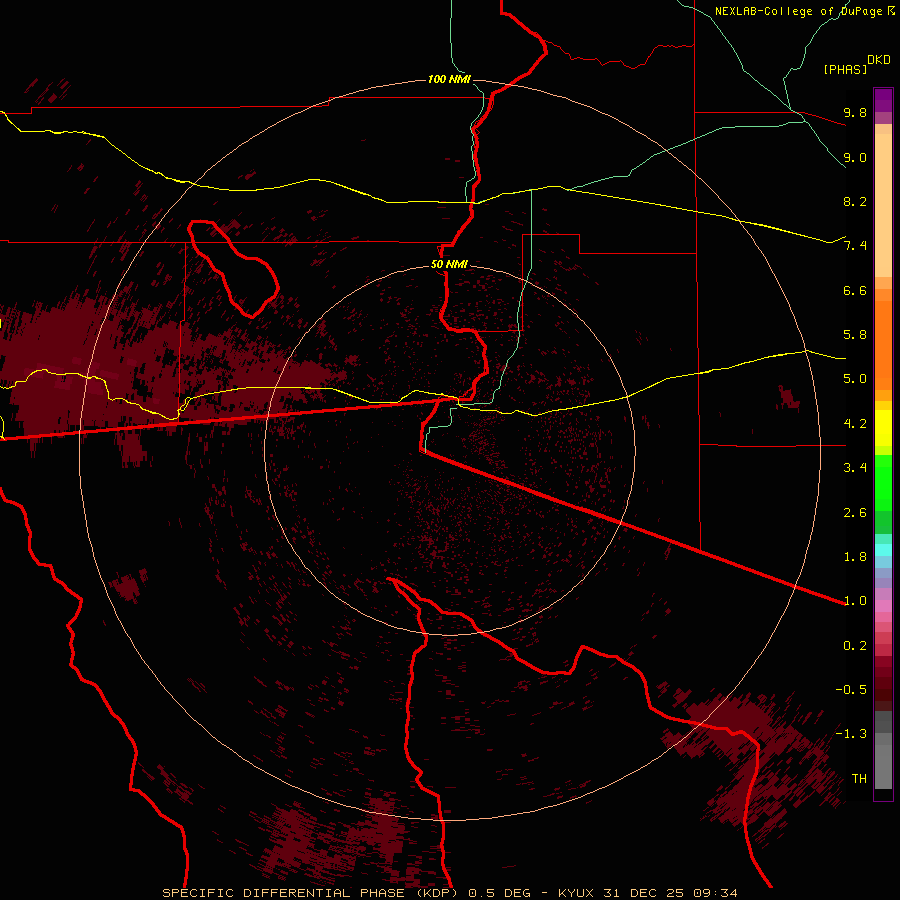Click the 0.2 value on the color scale
Viewport: 900px width, 900px height.
855,646
